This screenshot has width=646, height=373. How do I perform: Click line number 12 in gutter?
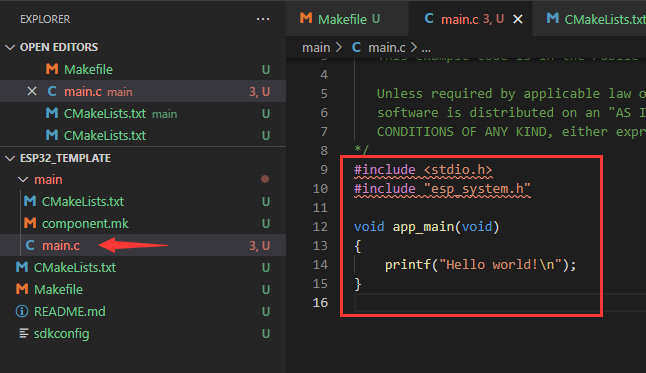pos(320,227)
